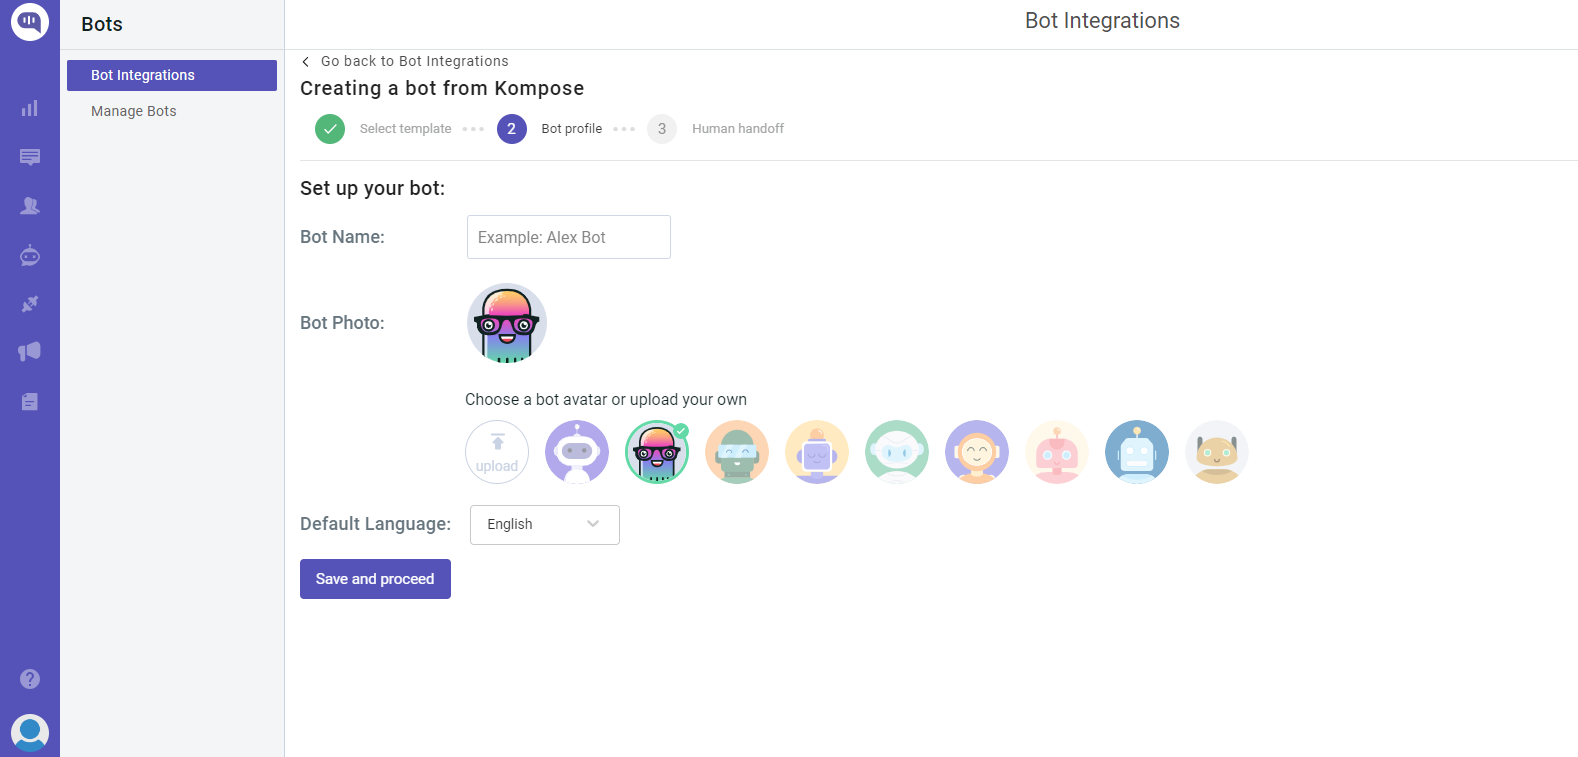Image resolution: width=1578 pixels, height=757 pixels.
Task: Click the Save and proceed button
Action: (375, 578)
